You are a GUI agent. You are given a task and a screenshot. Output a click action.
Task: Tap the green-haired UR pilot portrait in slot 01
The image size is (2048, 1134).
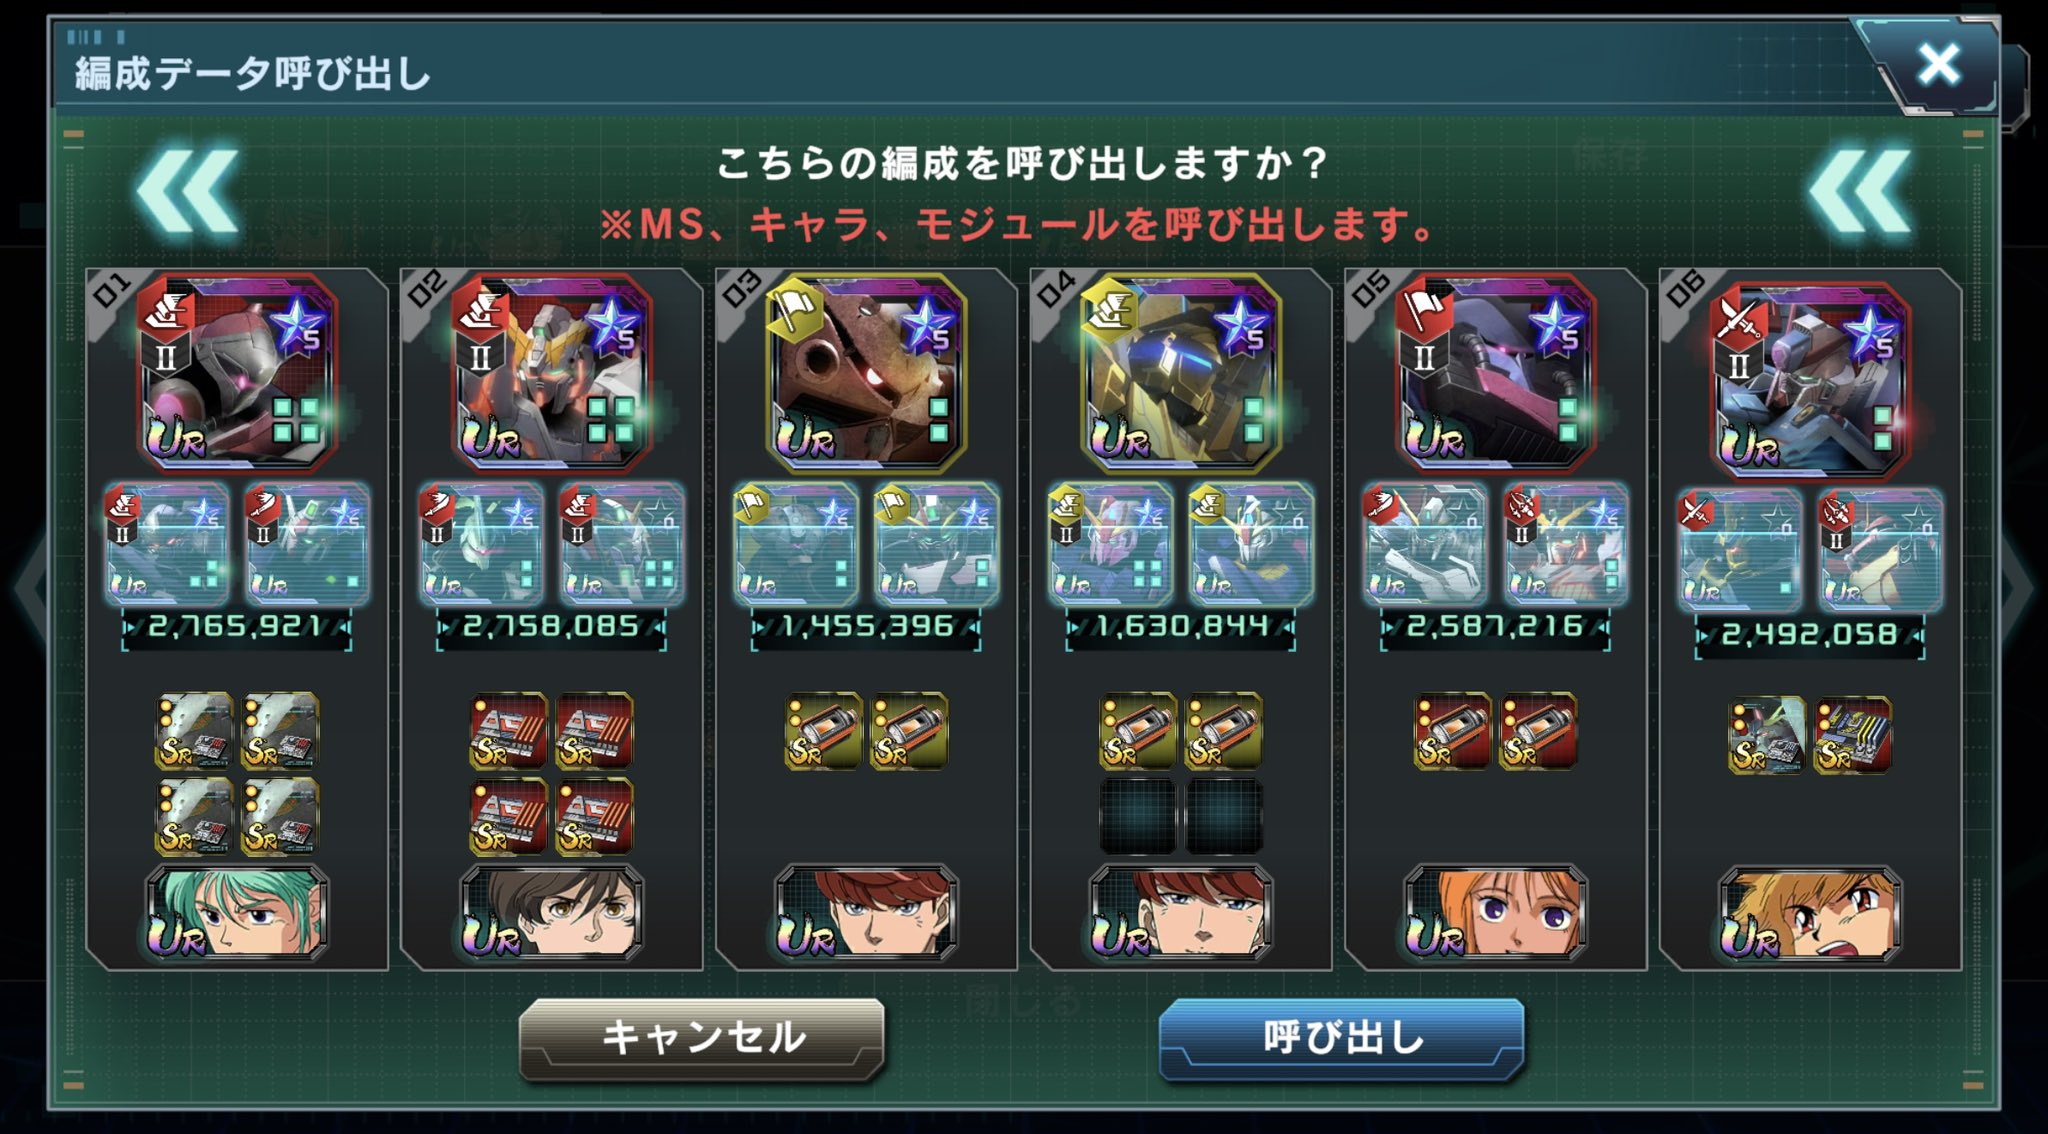pos(237,913)
